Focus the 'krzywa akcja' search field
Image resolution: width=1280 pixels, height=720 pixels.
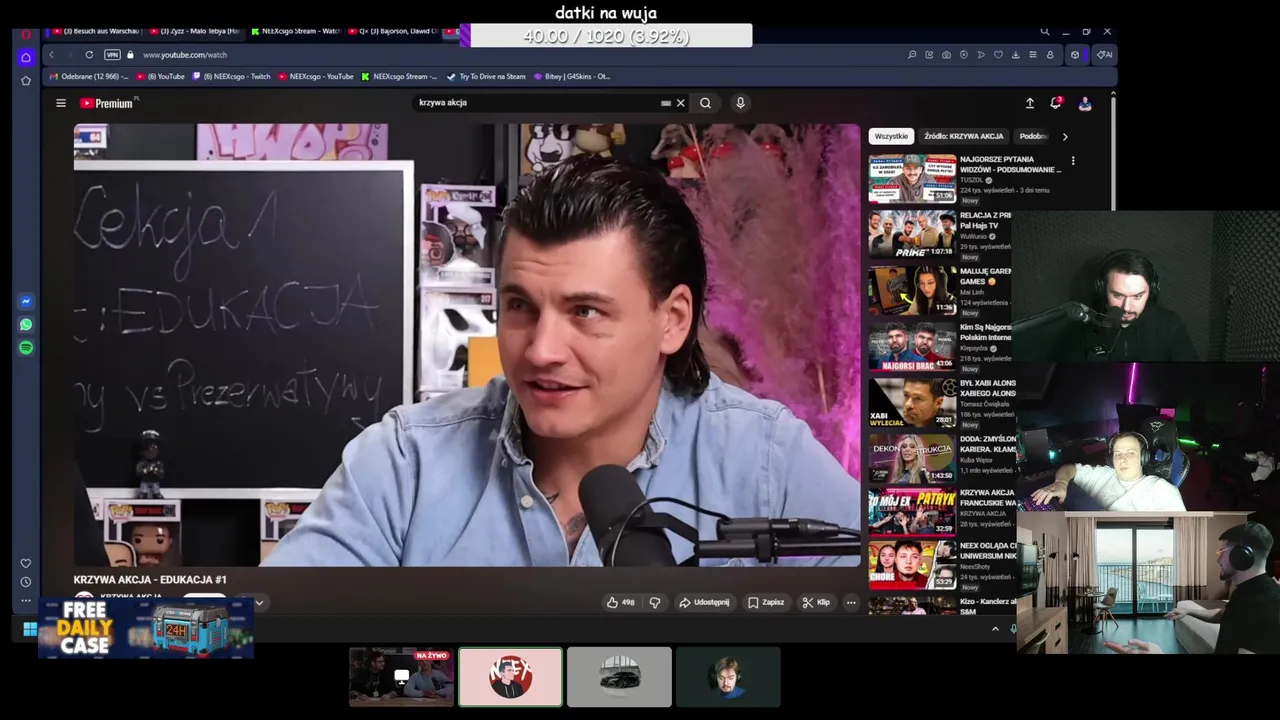[538, 103]
